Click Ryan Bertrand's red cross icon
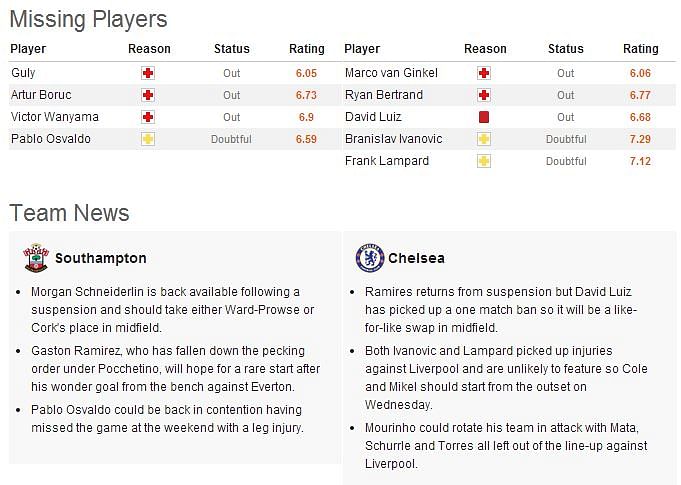This screenshot has width=681, height=485. point(484,95)
